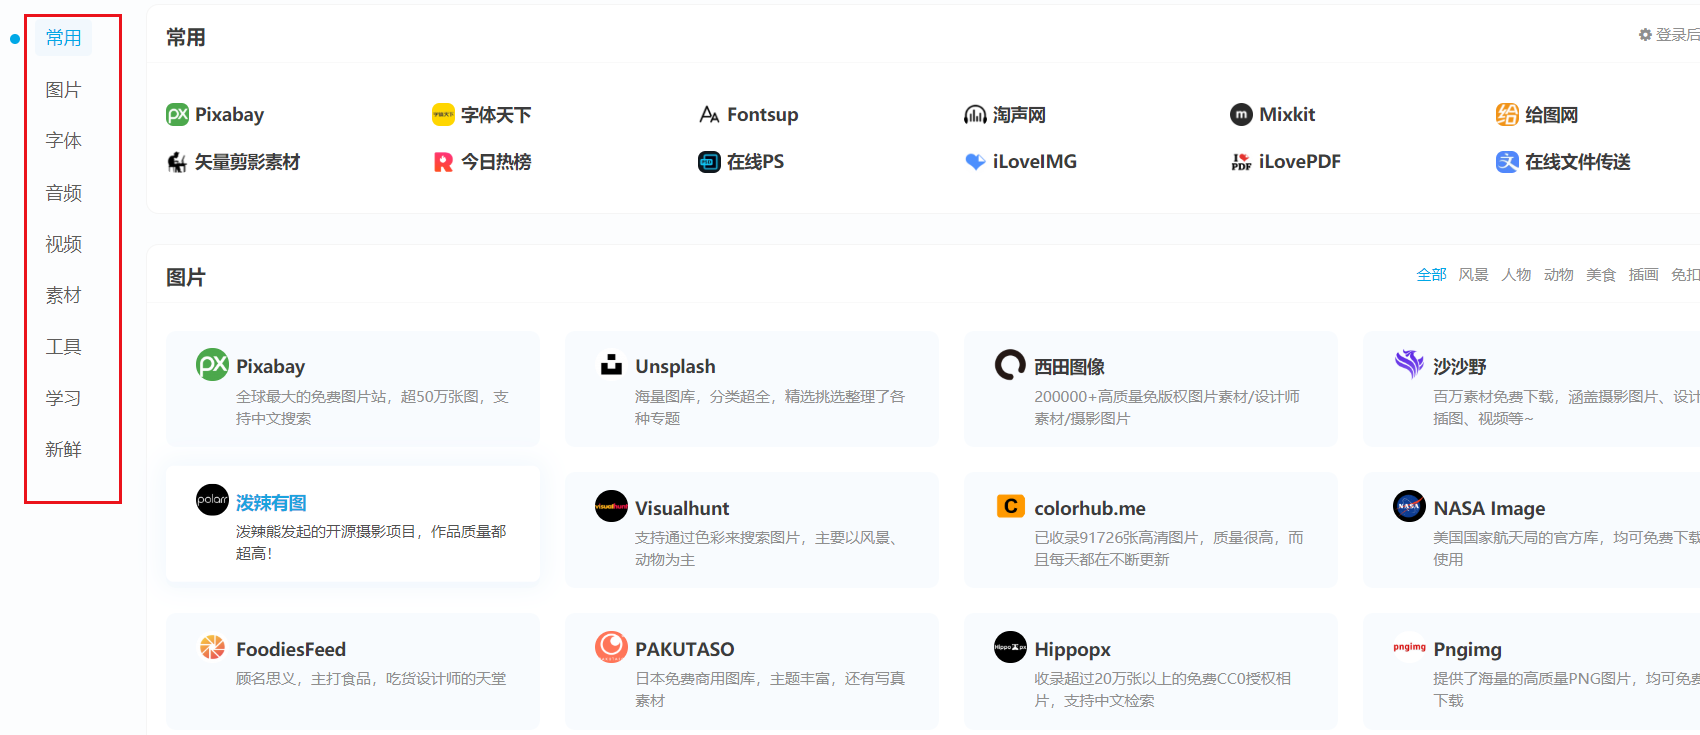Click the NASA Image logo

pos(1409,506)
